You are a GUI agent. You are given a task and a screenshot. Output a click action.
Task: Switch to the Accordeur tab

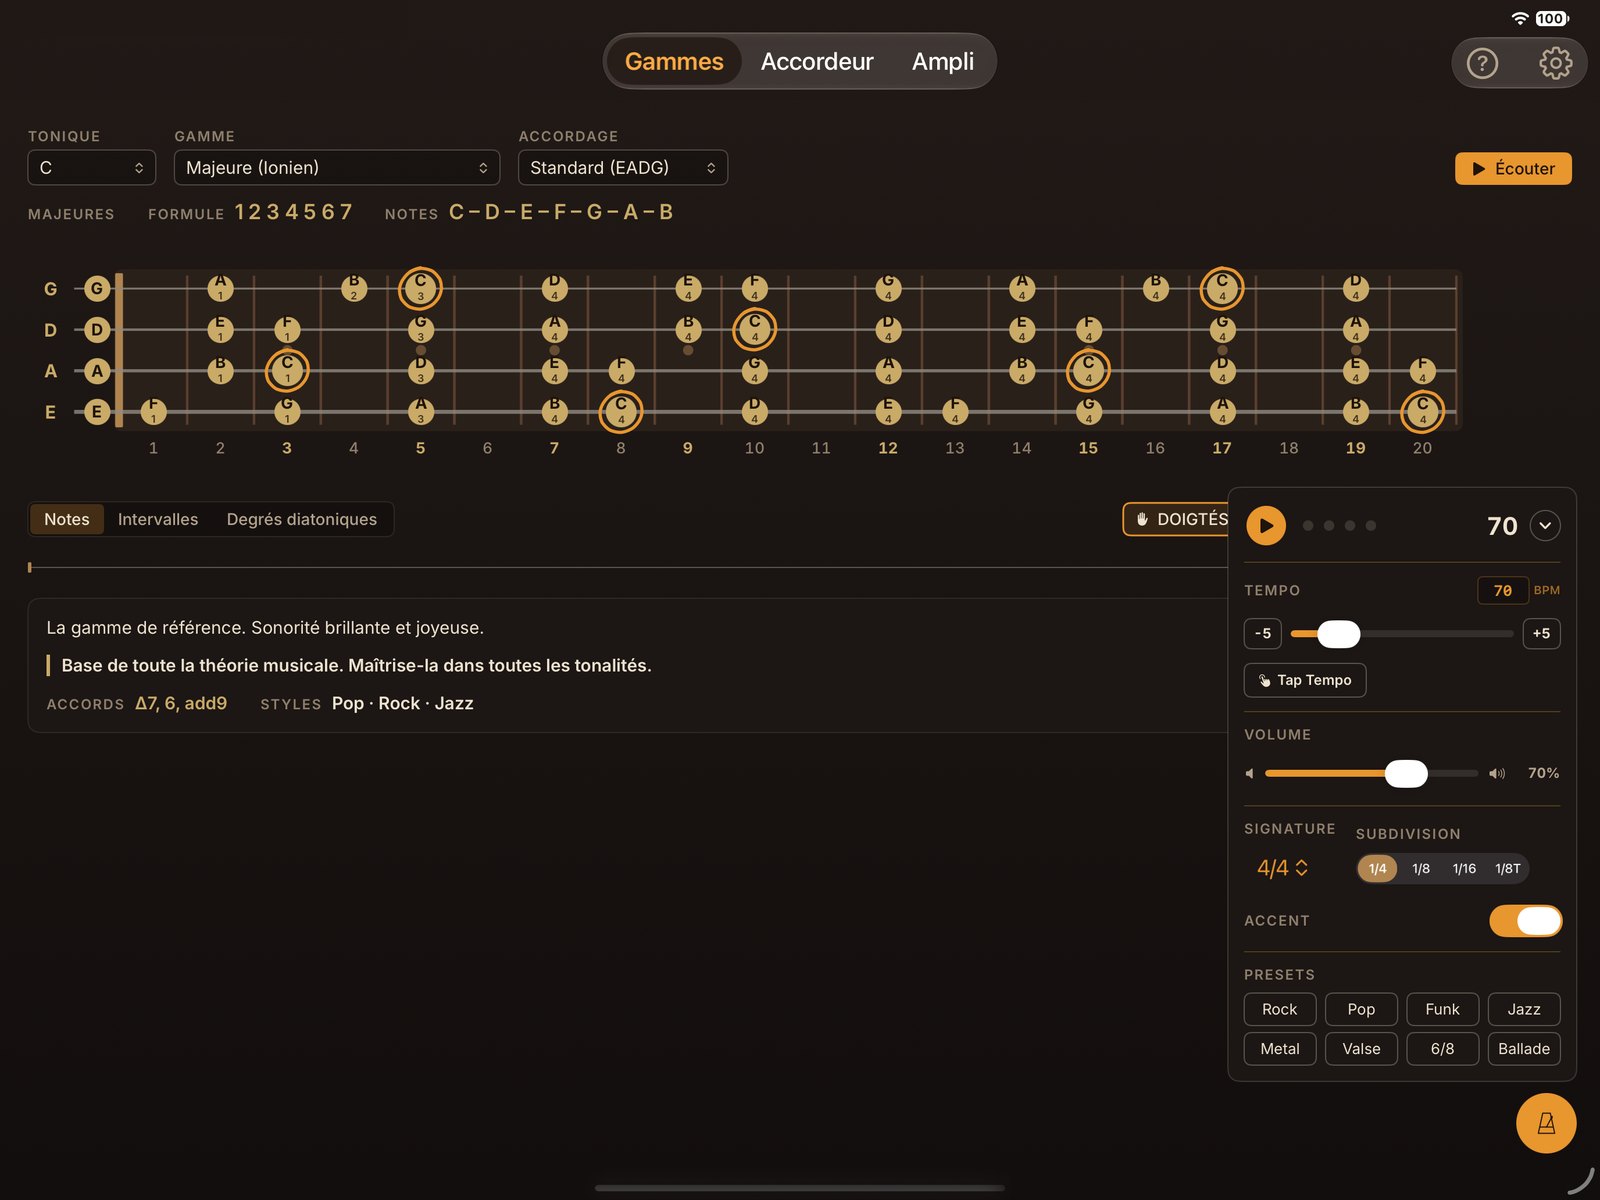(817, 62)
